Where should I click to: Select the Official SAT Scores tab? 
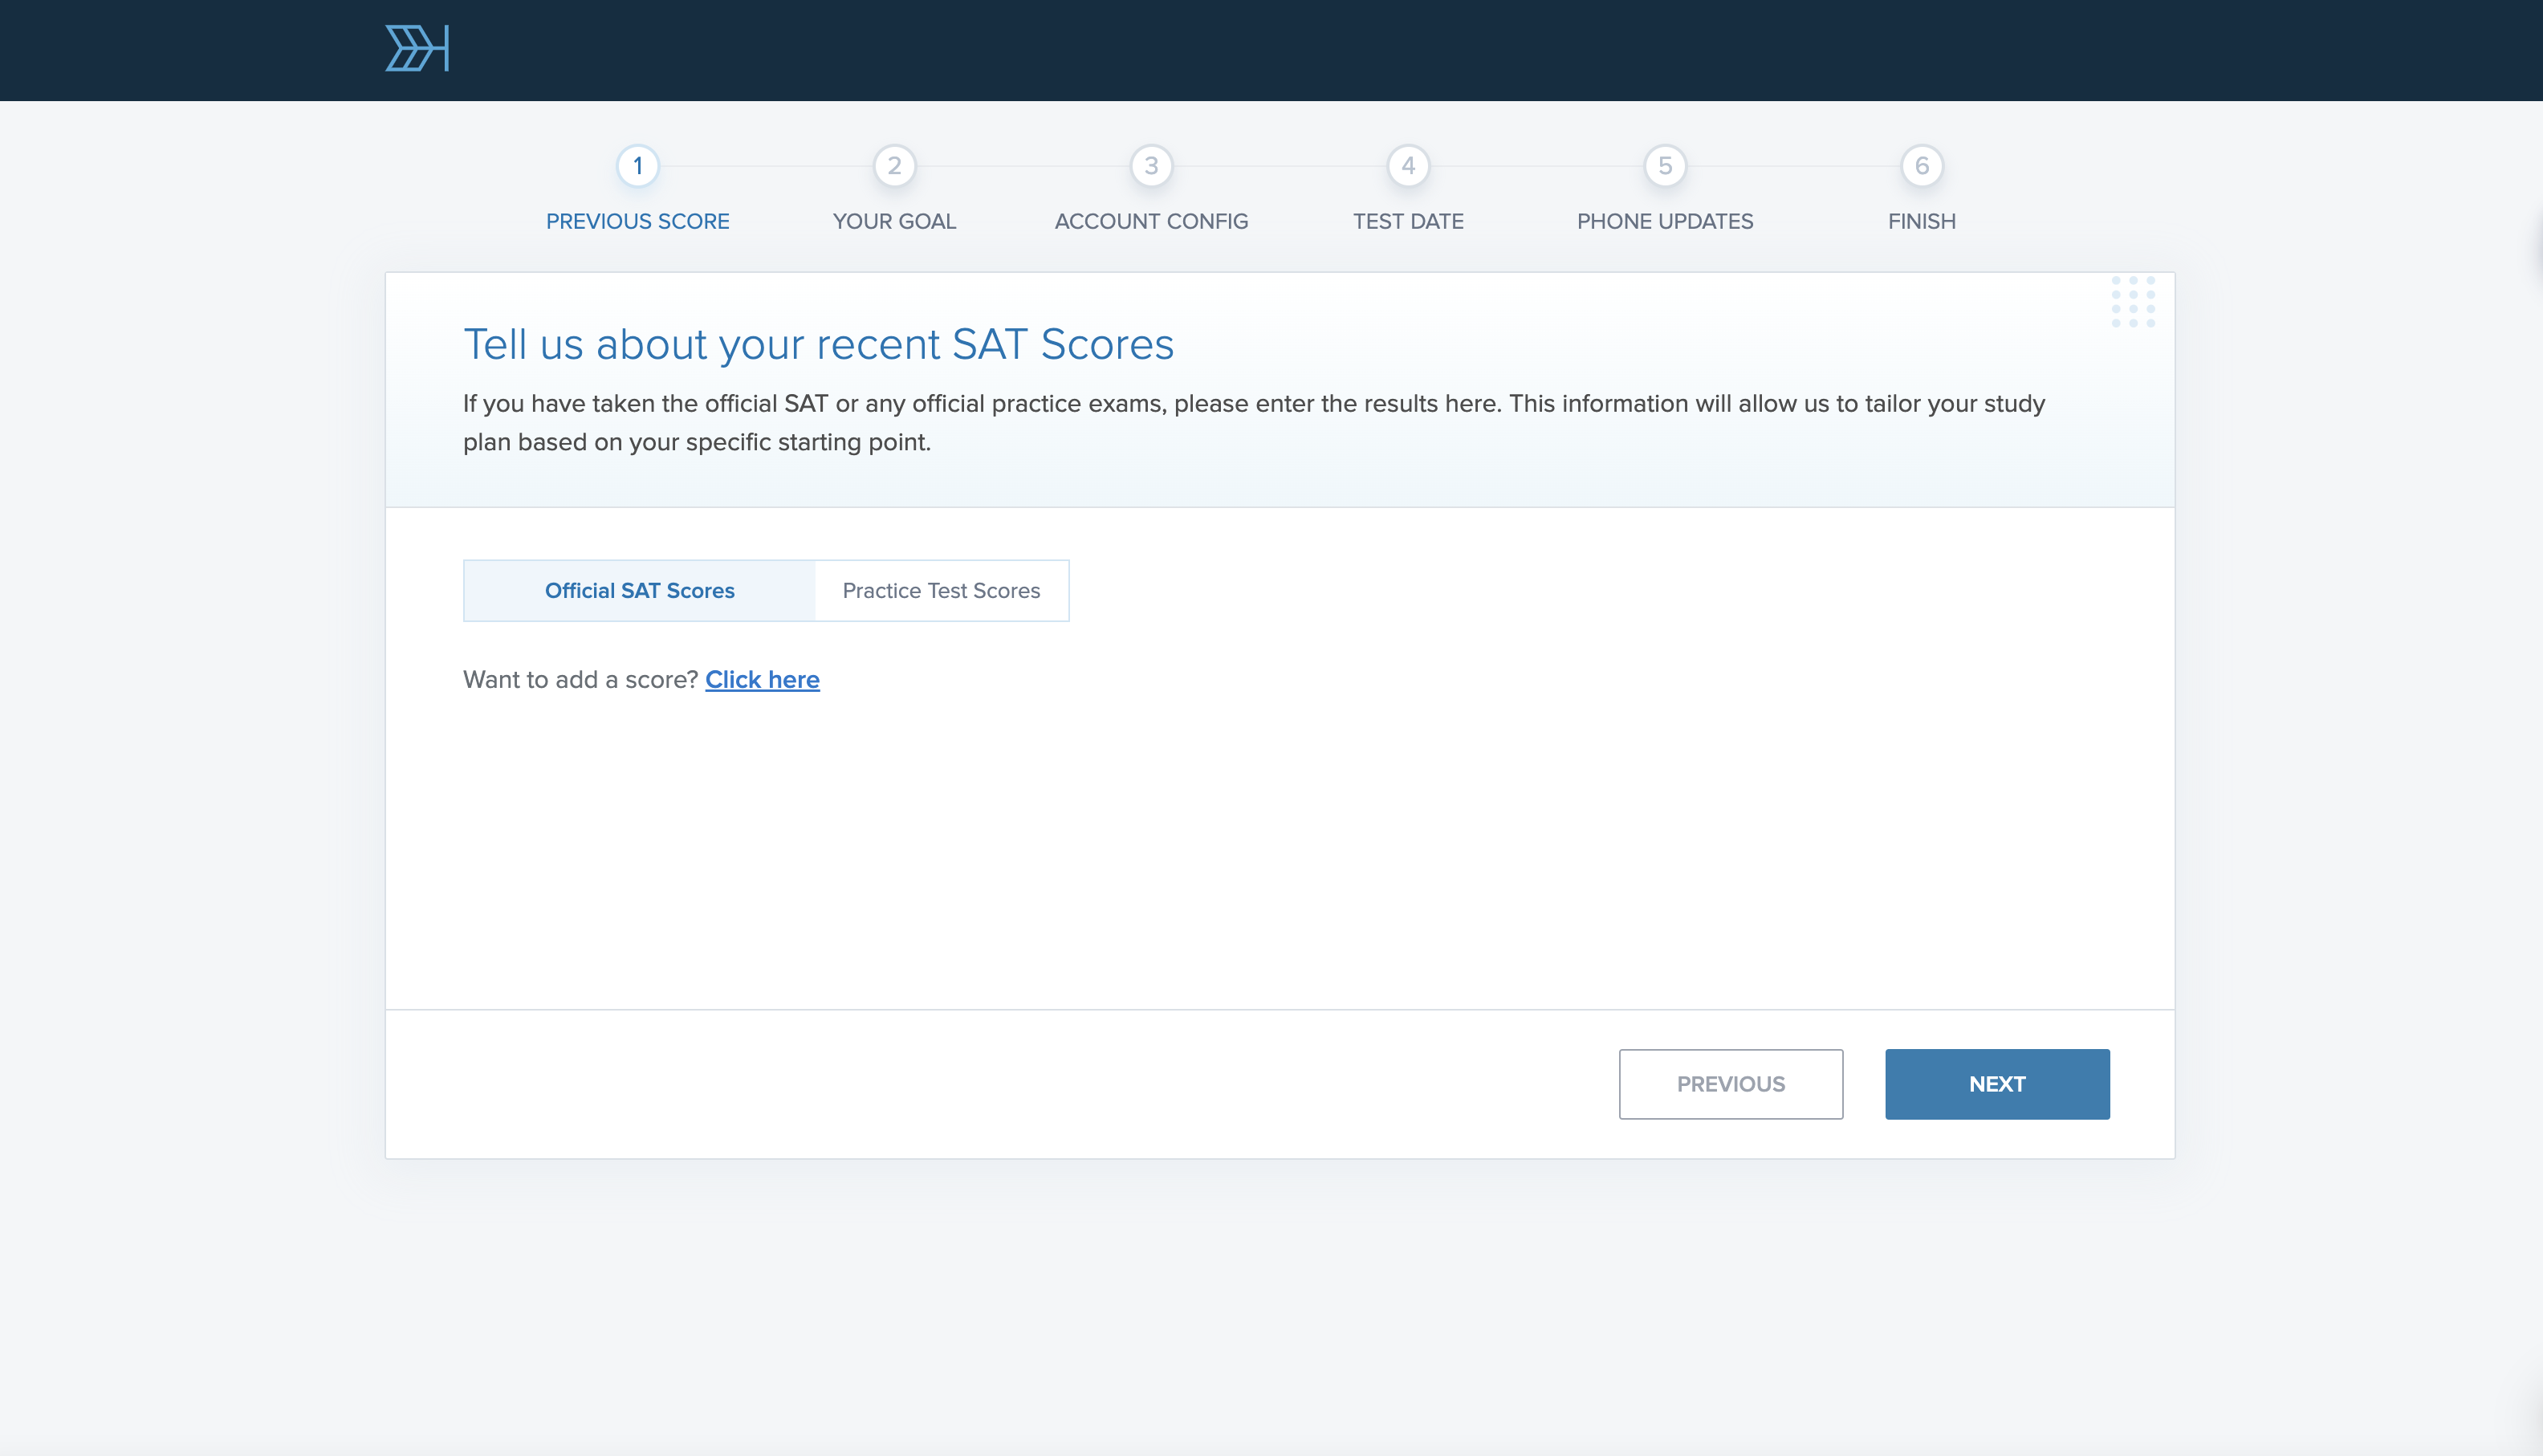tap(640, 590)
